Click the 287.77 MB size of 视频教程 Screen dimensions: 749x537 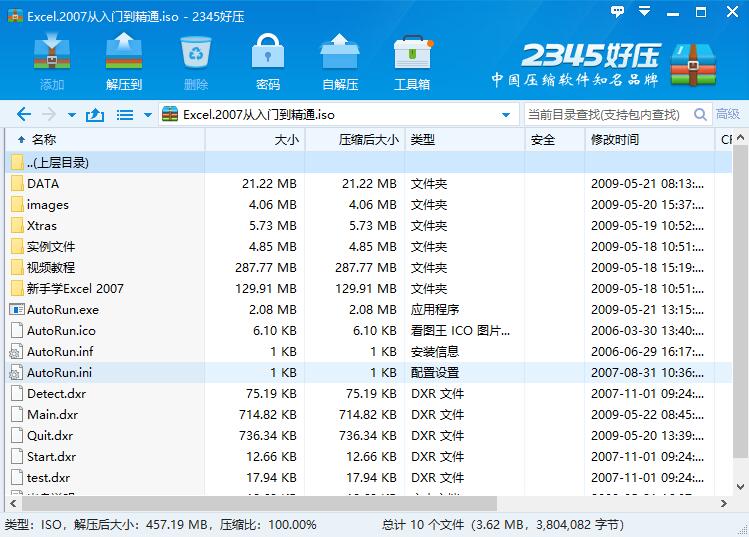[266, 268]
